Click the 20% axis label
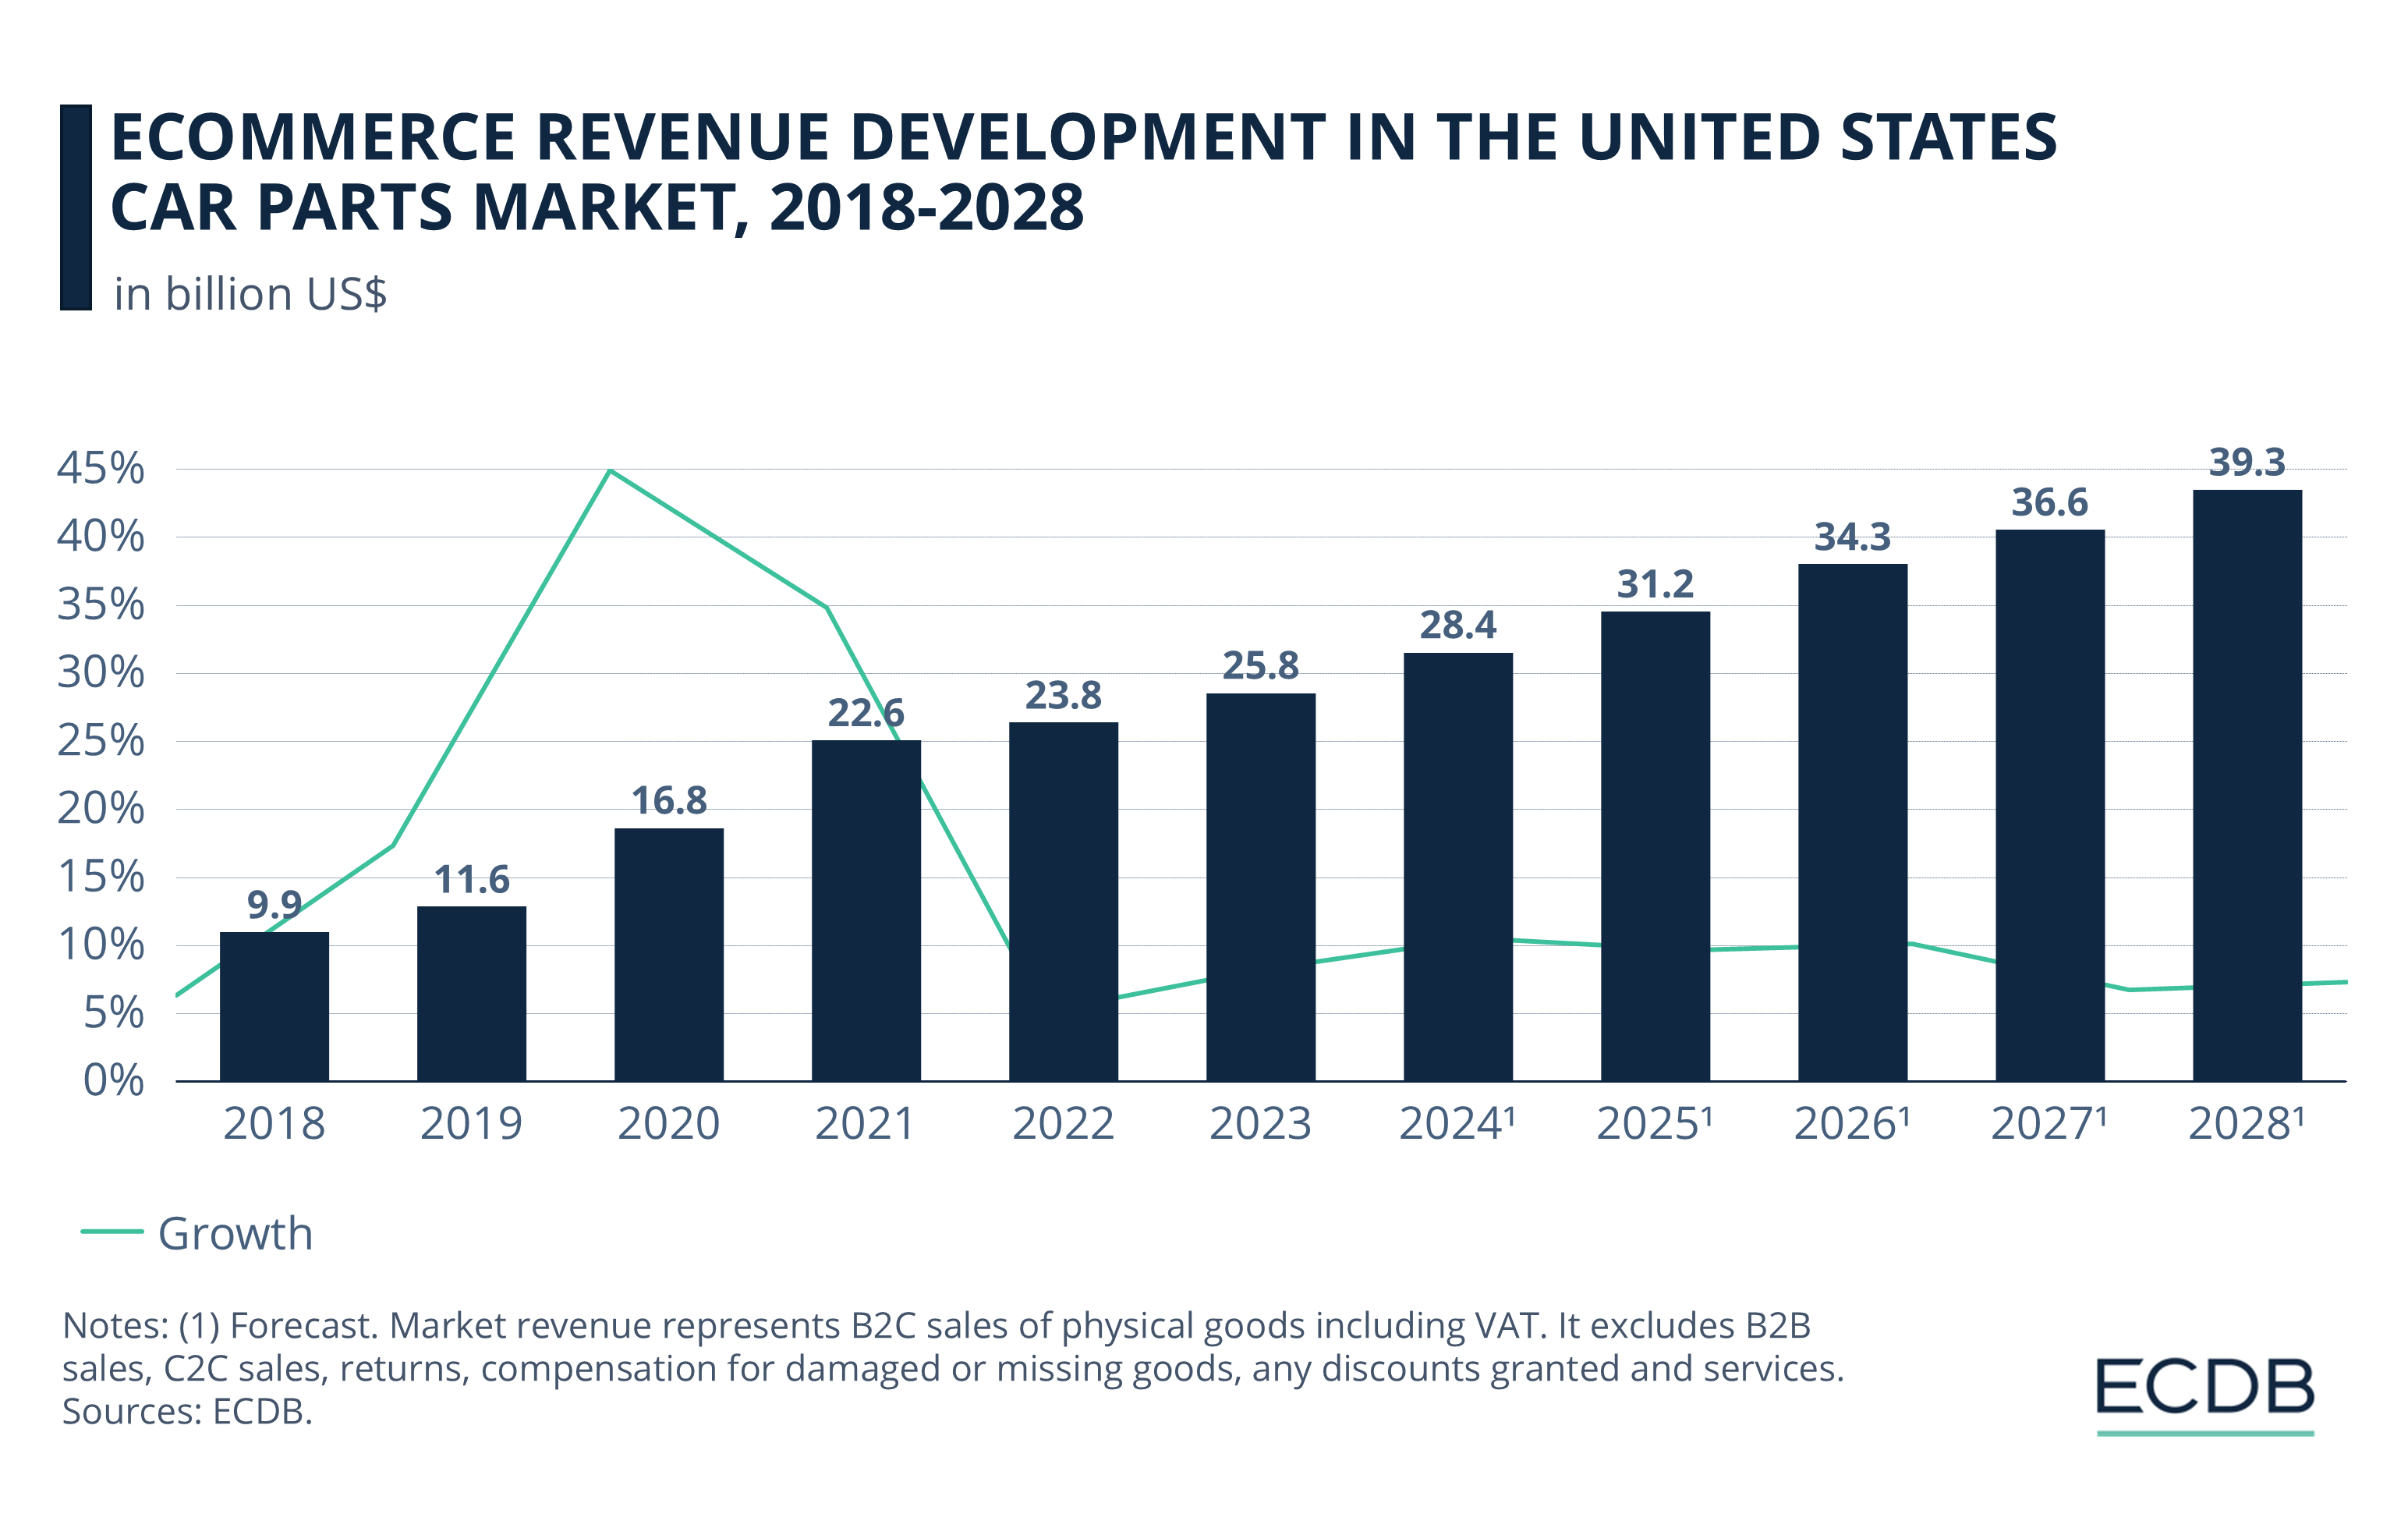This screenshot has height=1521, width=2408. (101, 808)
